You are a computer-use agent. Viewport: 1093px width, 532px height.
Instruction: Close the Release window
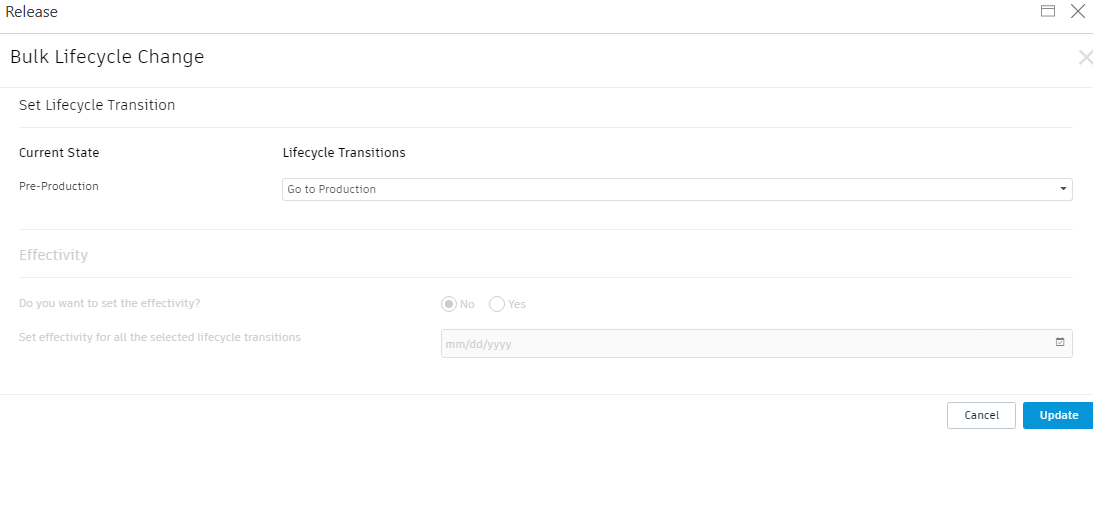(1077, 12)
